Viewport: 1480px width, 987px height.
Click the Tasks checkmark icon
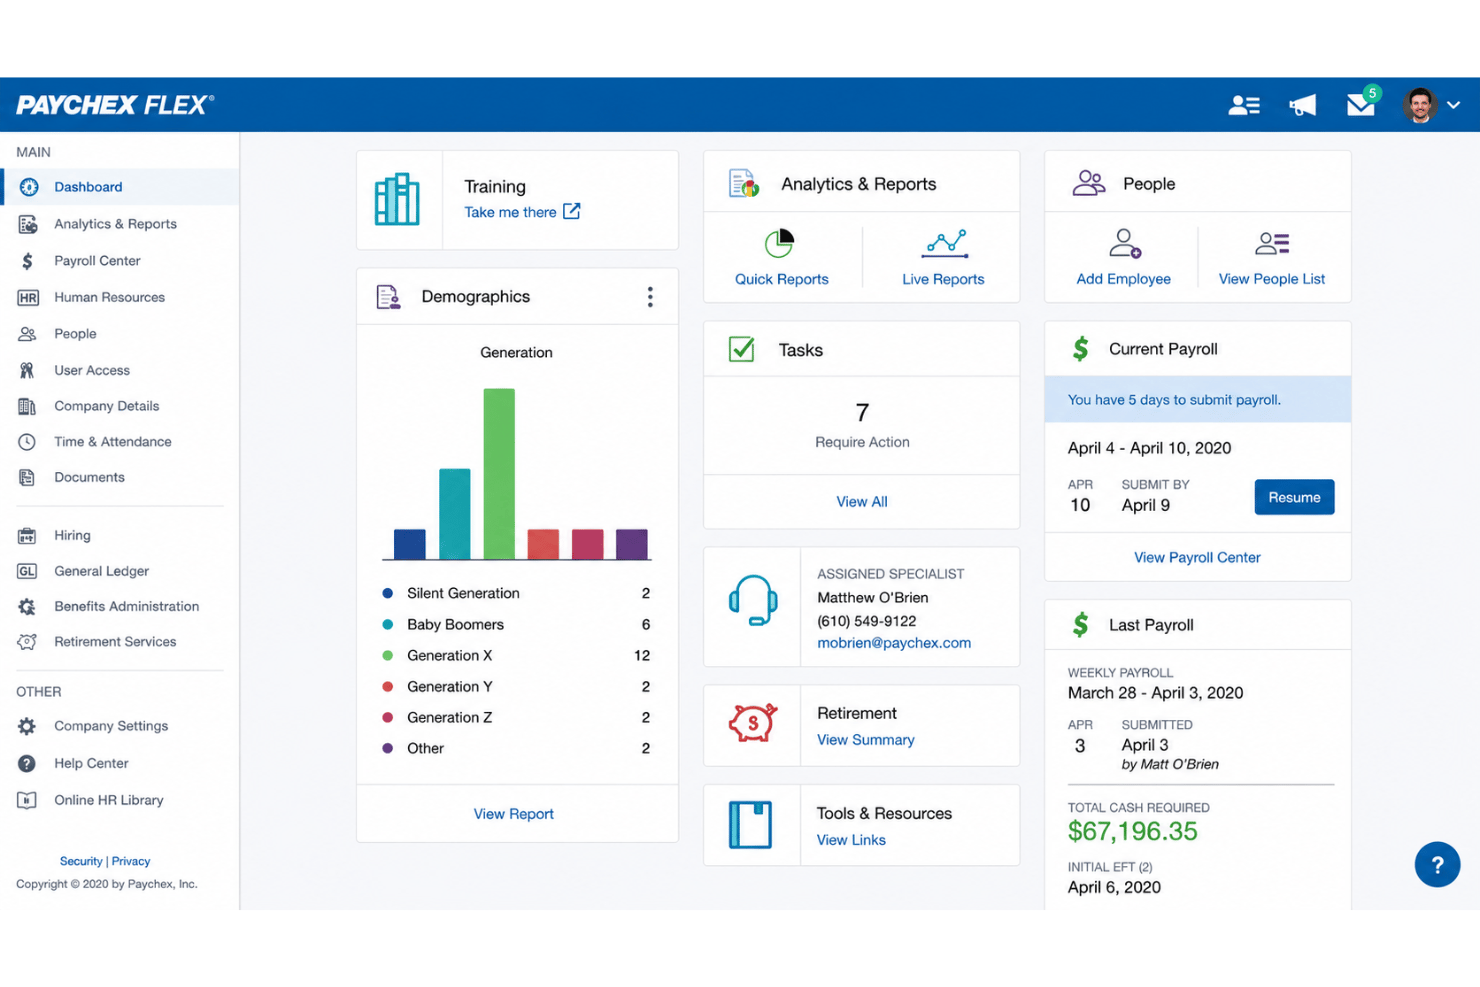coord(742,349)
